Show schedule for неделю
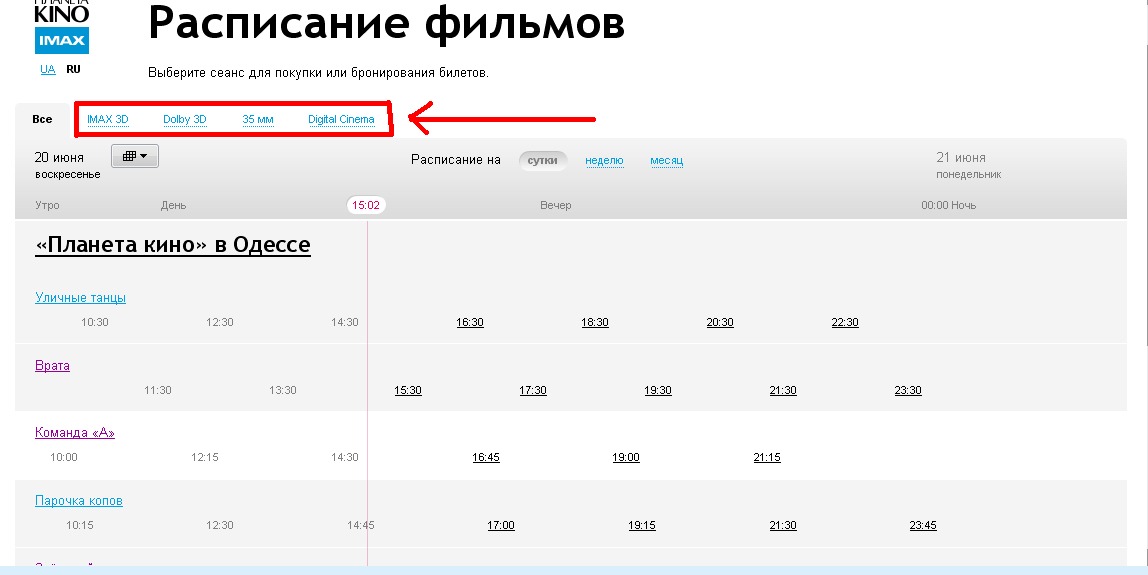Viewport: 1148px width, 575px height. coord(604,160)
